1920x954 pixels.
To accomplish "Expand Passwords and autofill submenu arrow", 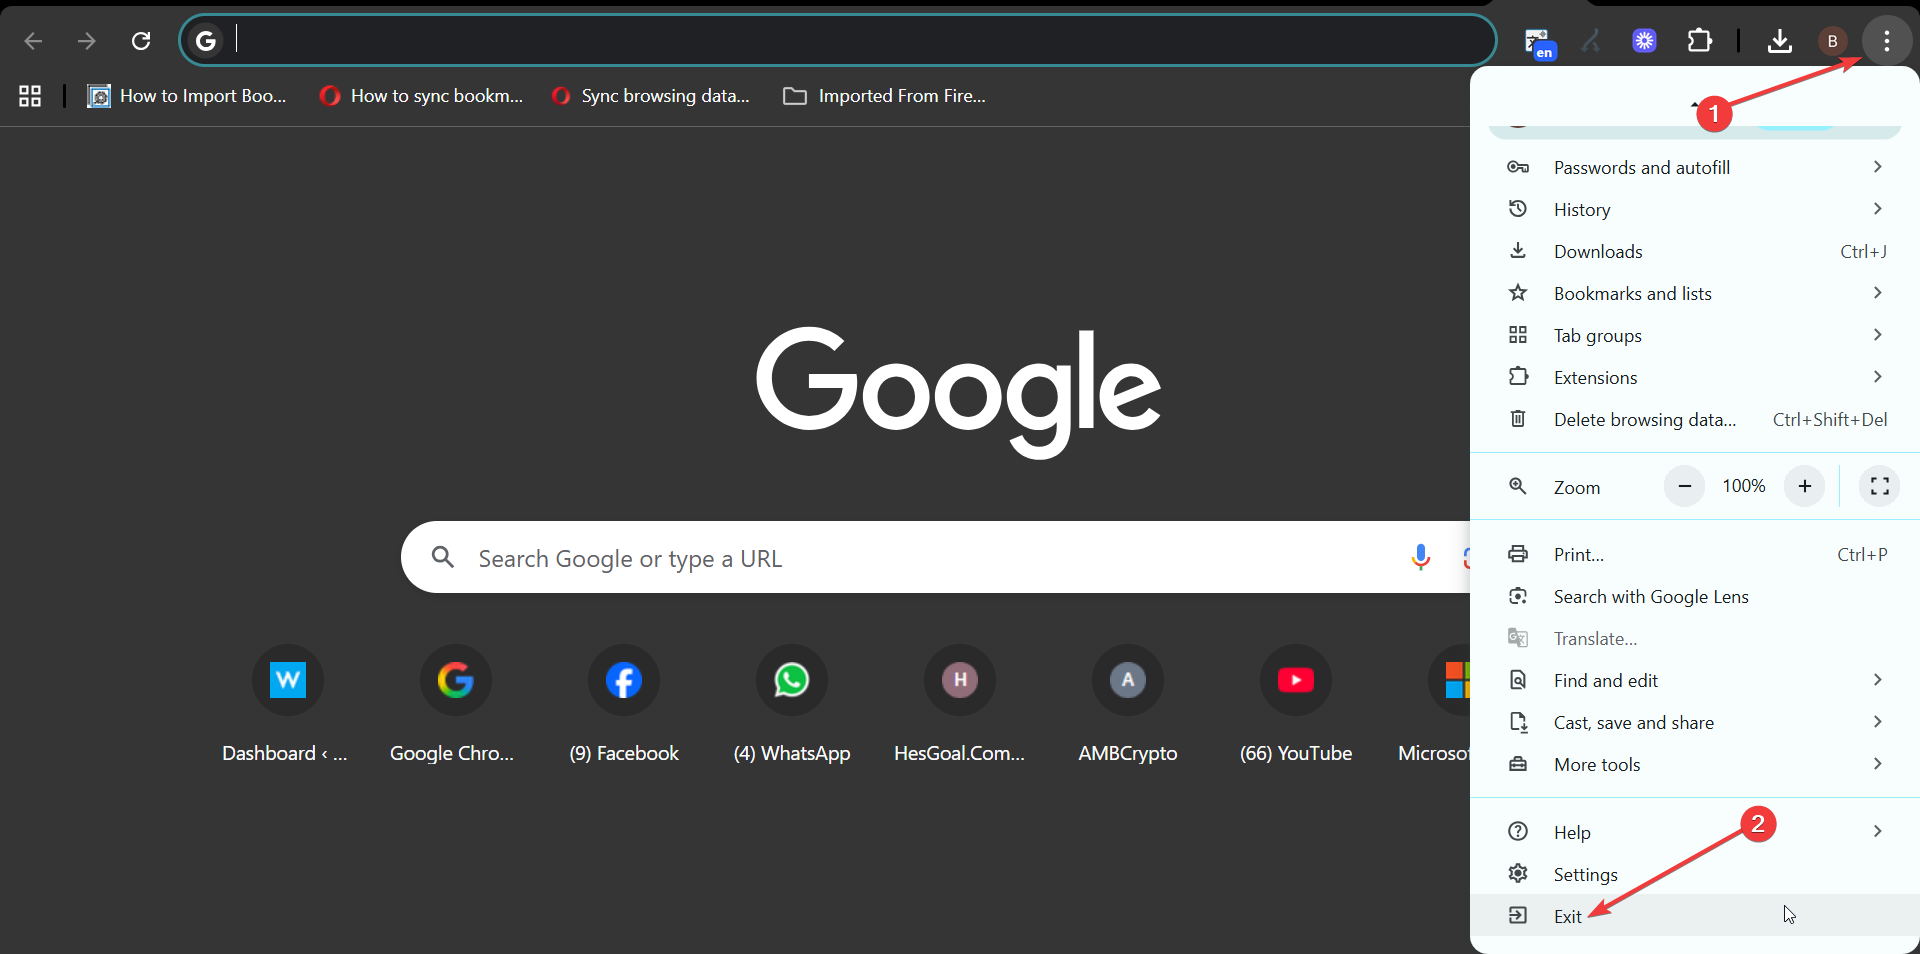I will [x=1877, y=167].
